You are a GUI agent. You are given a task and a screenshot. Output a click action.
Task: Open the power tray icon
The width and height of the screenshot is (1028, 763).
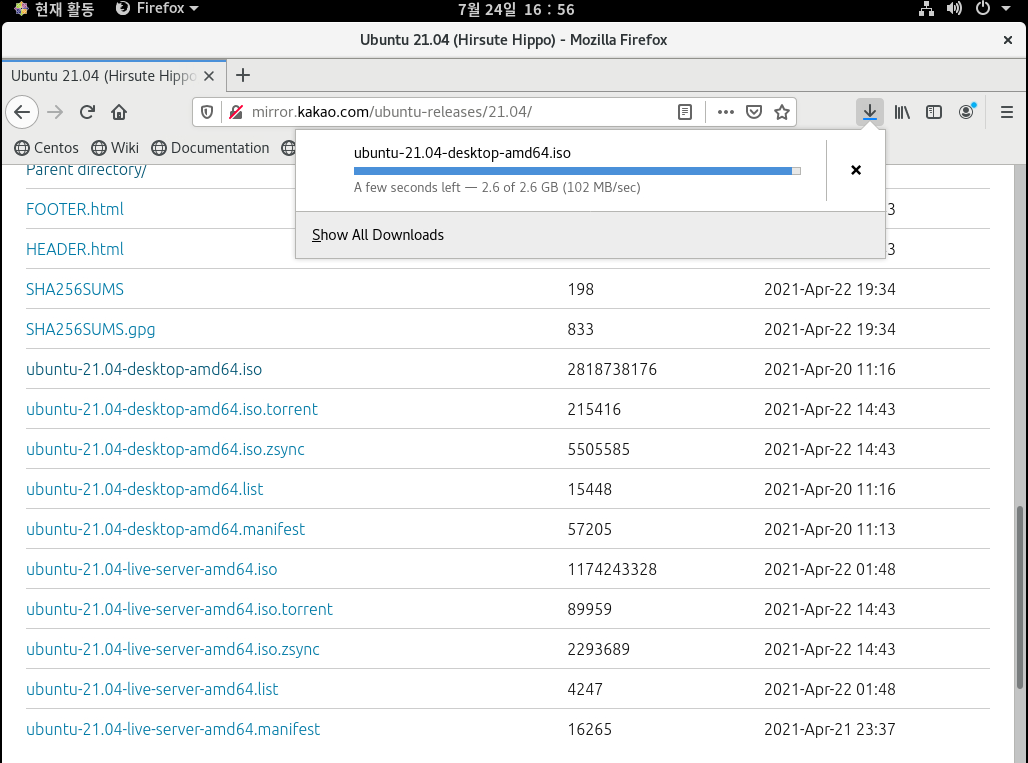(982, 9)
